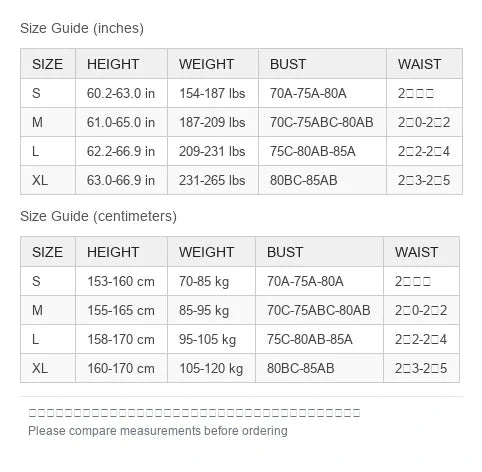482x472 pixels.
Task: Click the '70-85 kg' weight cell
Action: [x=211, y=281]
